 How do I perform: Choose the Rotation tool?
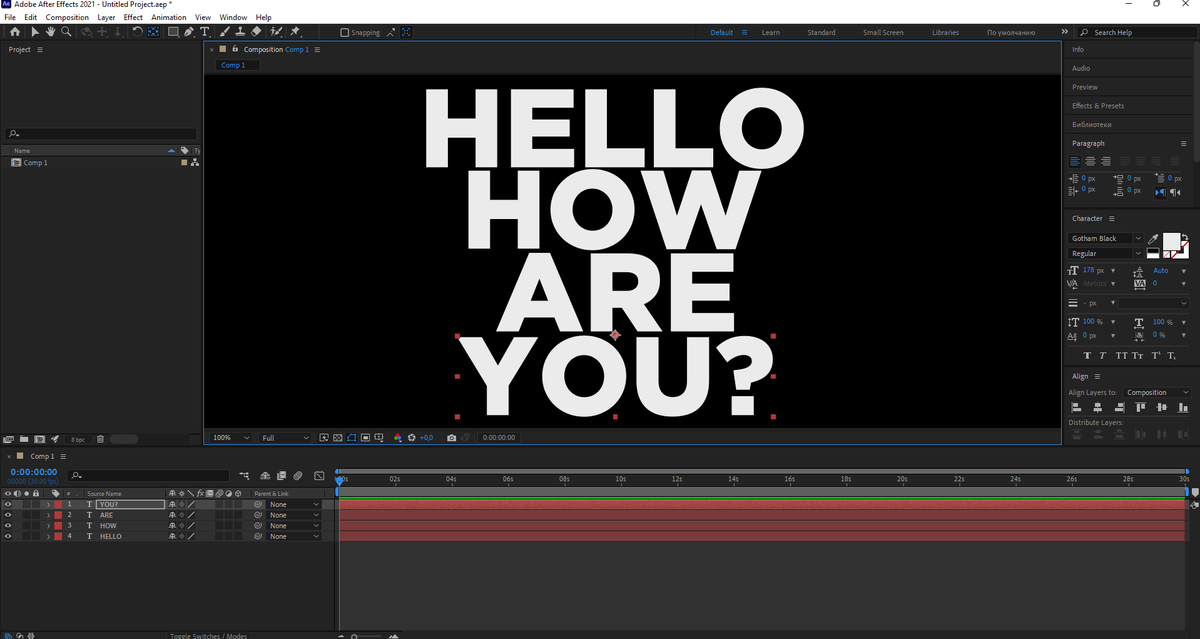[137, 32]
